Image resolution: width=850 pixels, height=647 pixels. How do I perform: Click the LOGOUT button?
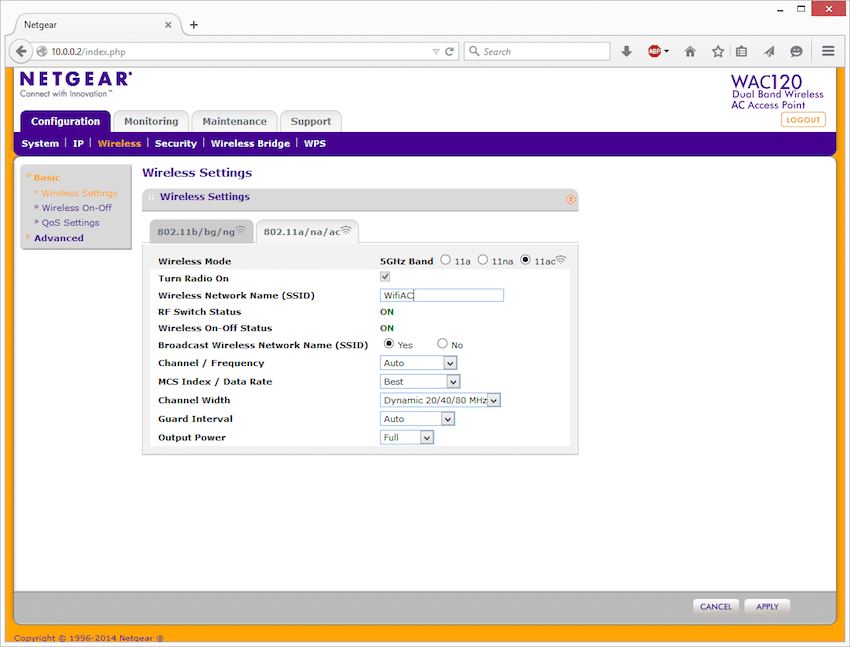pos(803,120)
